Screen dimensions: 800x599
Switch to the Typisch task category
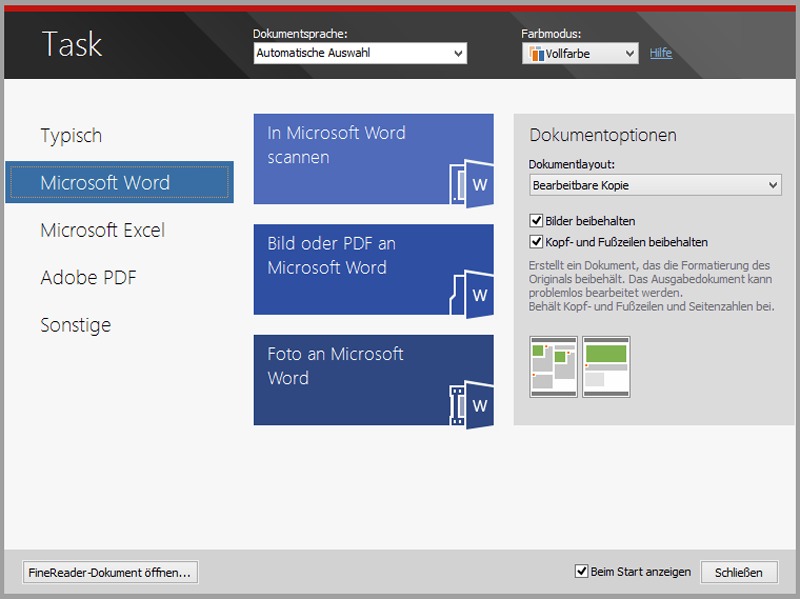tap(71, 136)
